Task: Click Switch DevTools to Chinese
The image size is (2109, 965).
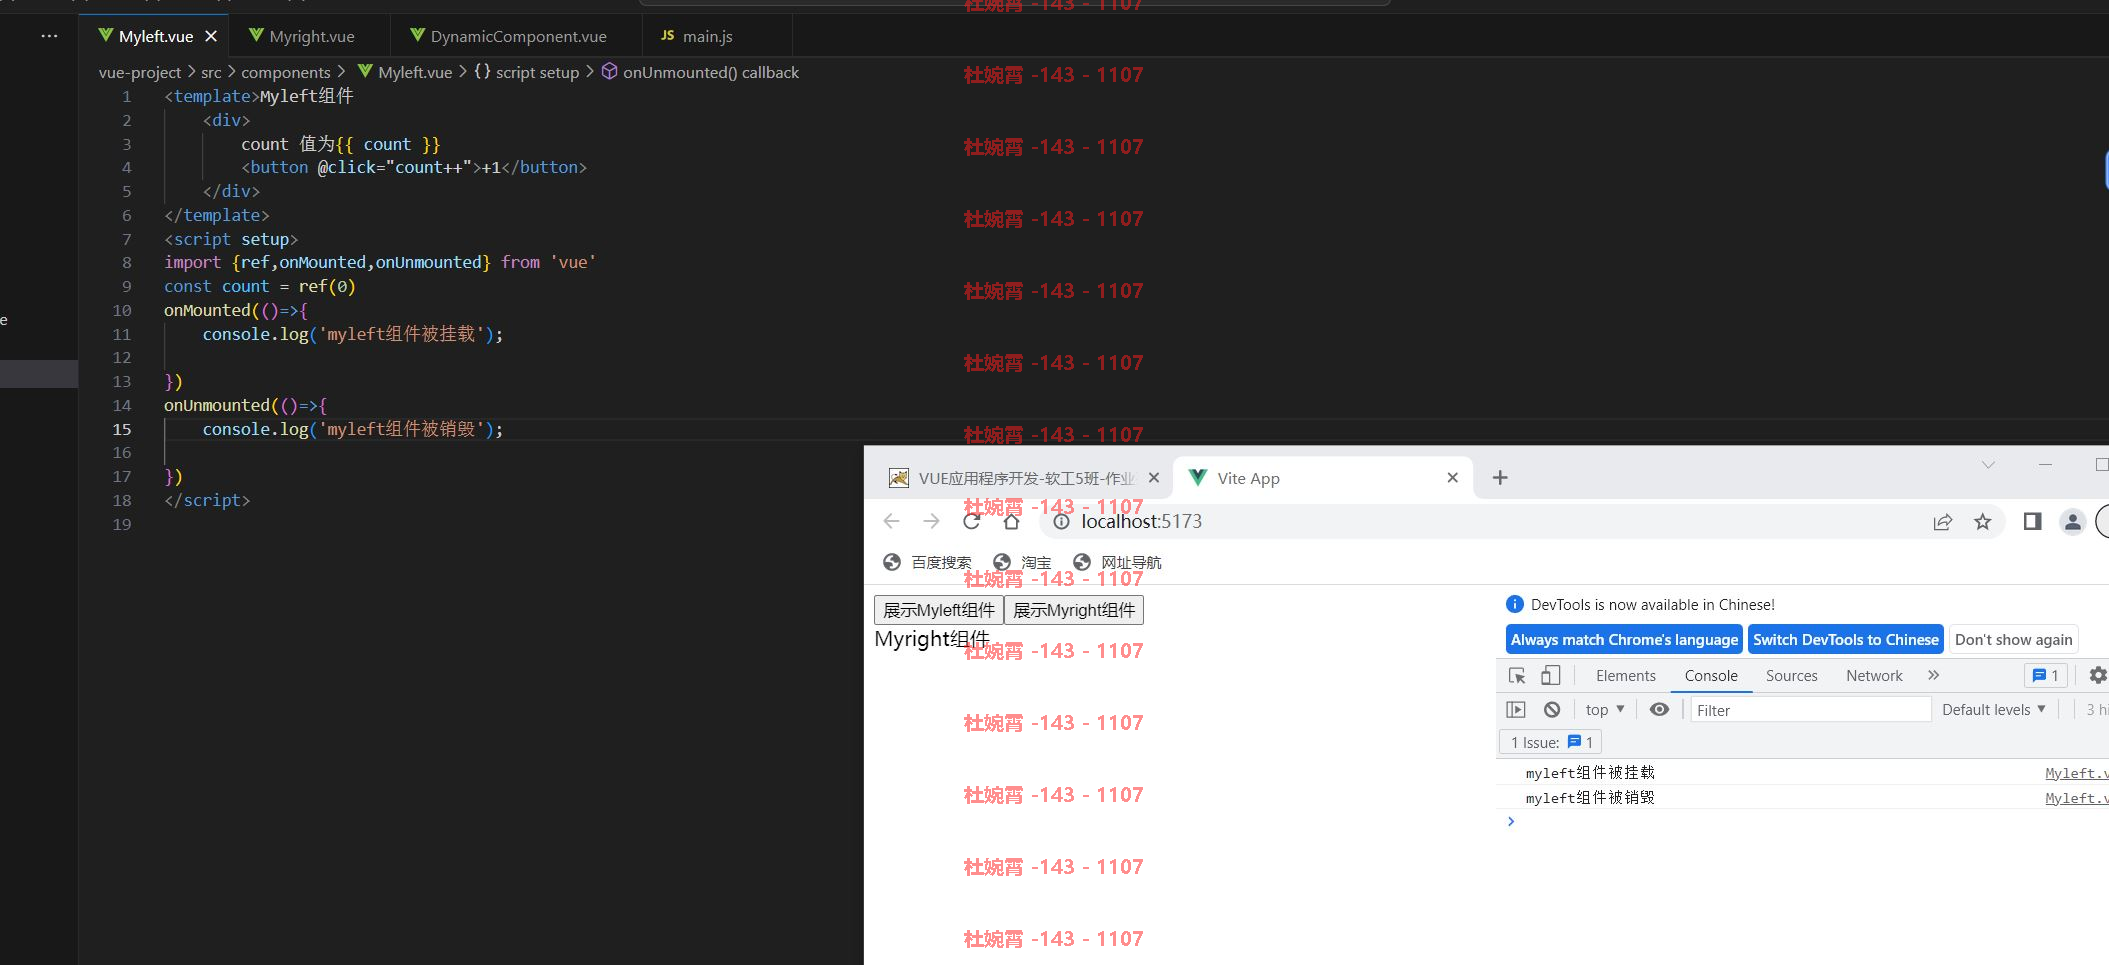Action: pos(1846,640)
